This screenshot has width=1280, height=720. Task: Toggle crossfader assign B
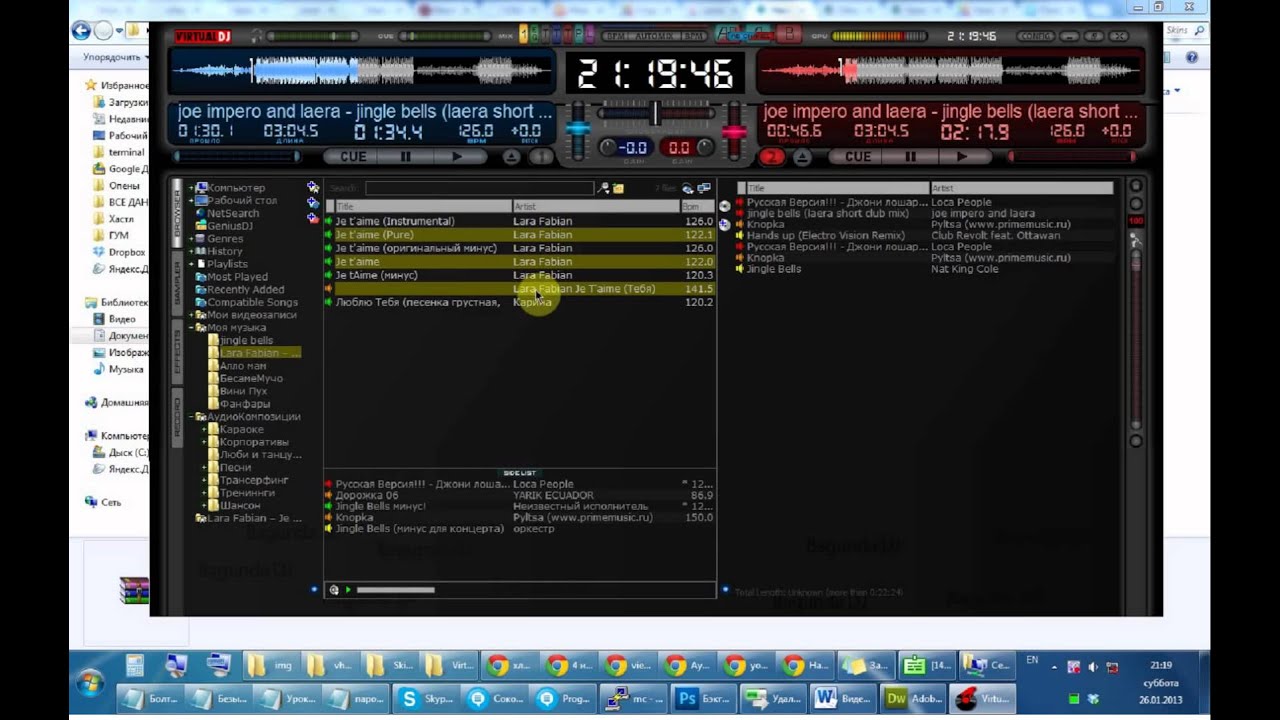point(791,35)
